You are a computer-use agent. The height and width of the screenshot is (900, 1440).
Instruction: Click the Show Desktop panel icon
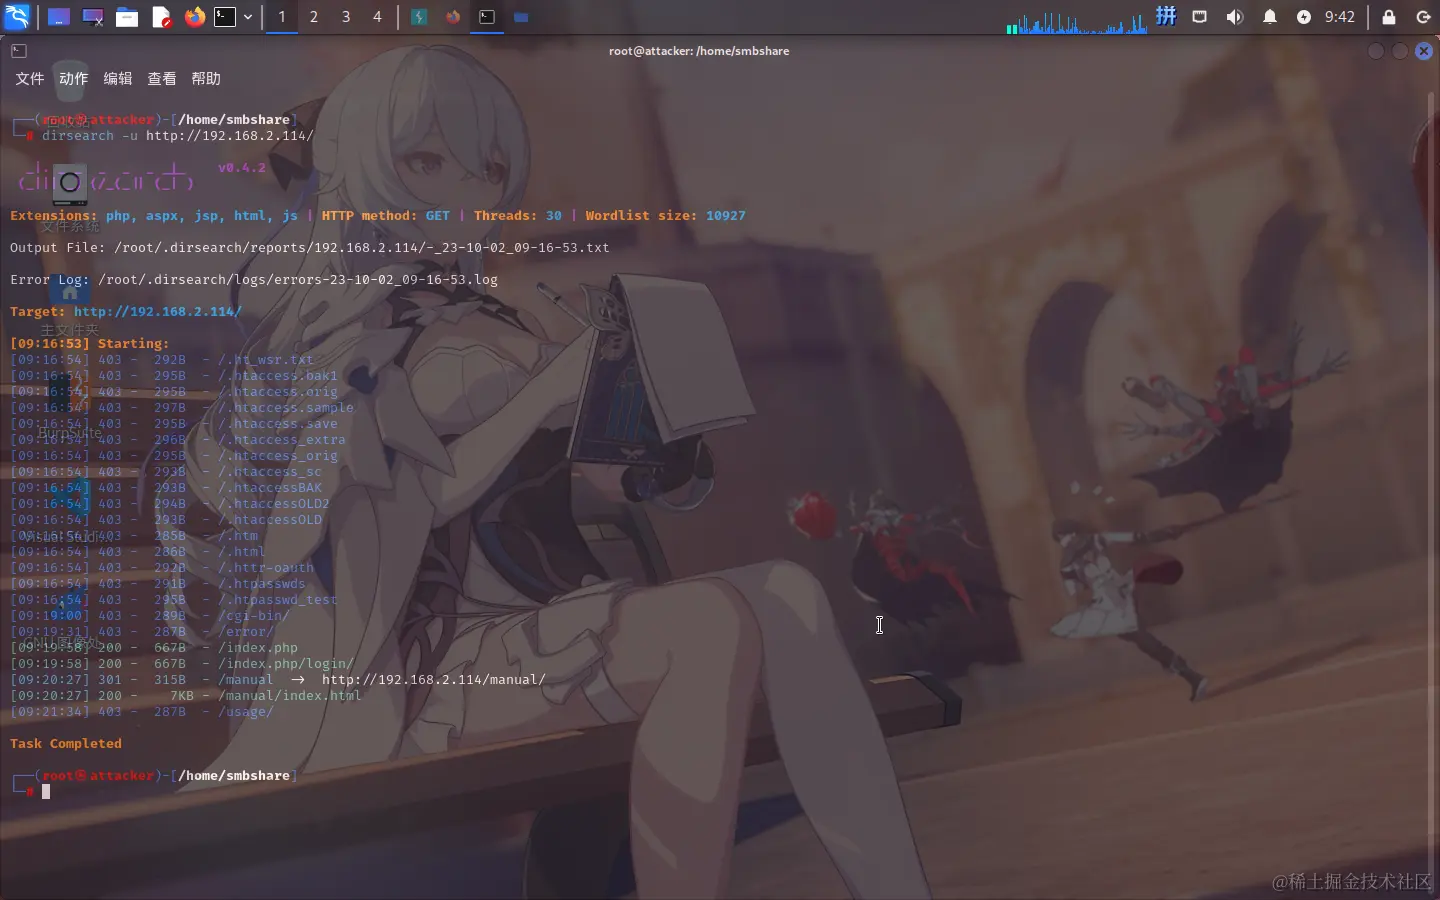click(x=59, y=17)
